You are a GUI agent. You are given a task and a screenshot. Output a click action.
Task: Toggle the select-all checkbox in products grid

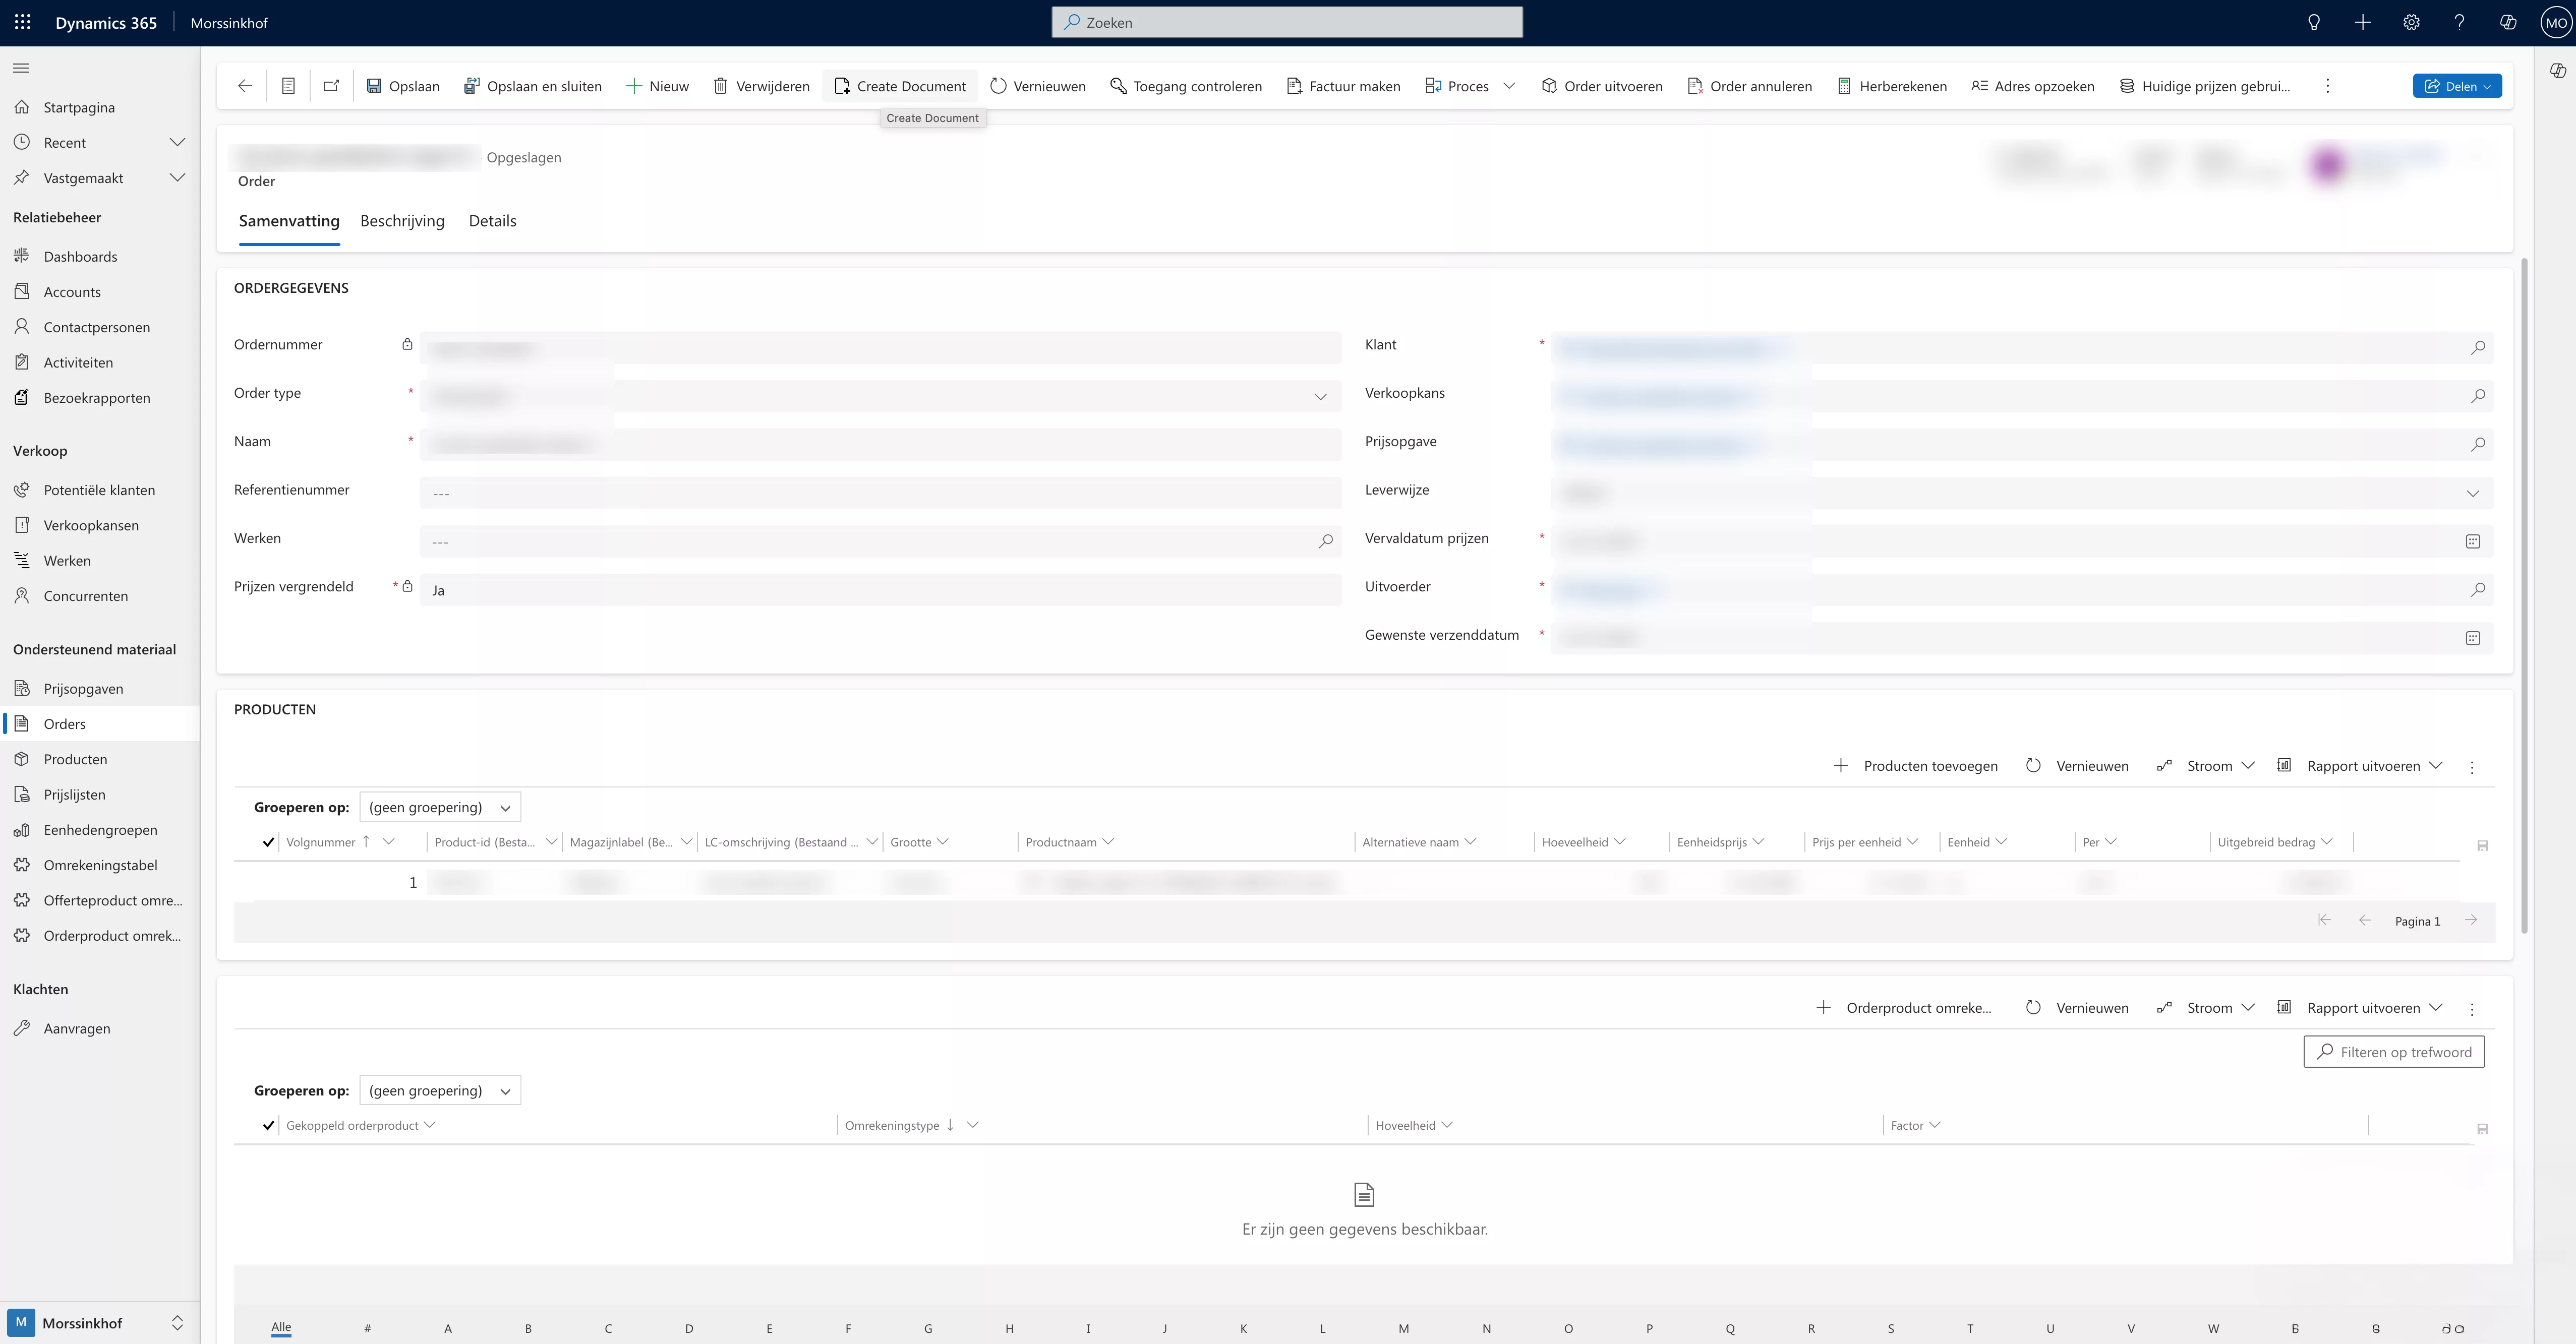point(268,842)
